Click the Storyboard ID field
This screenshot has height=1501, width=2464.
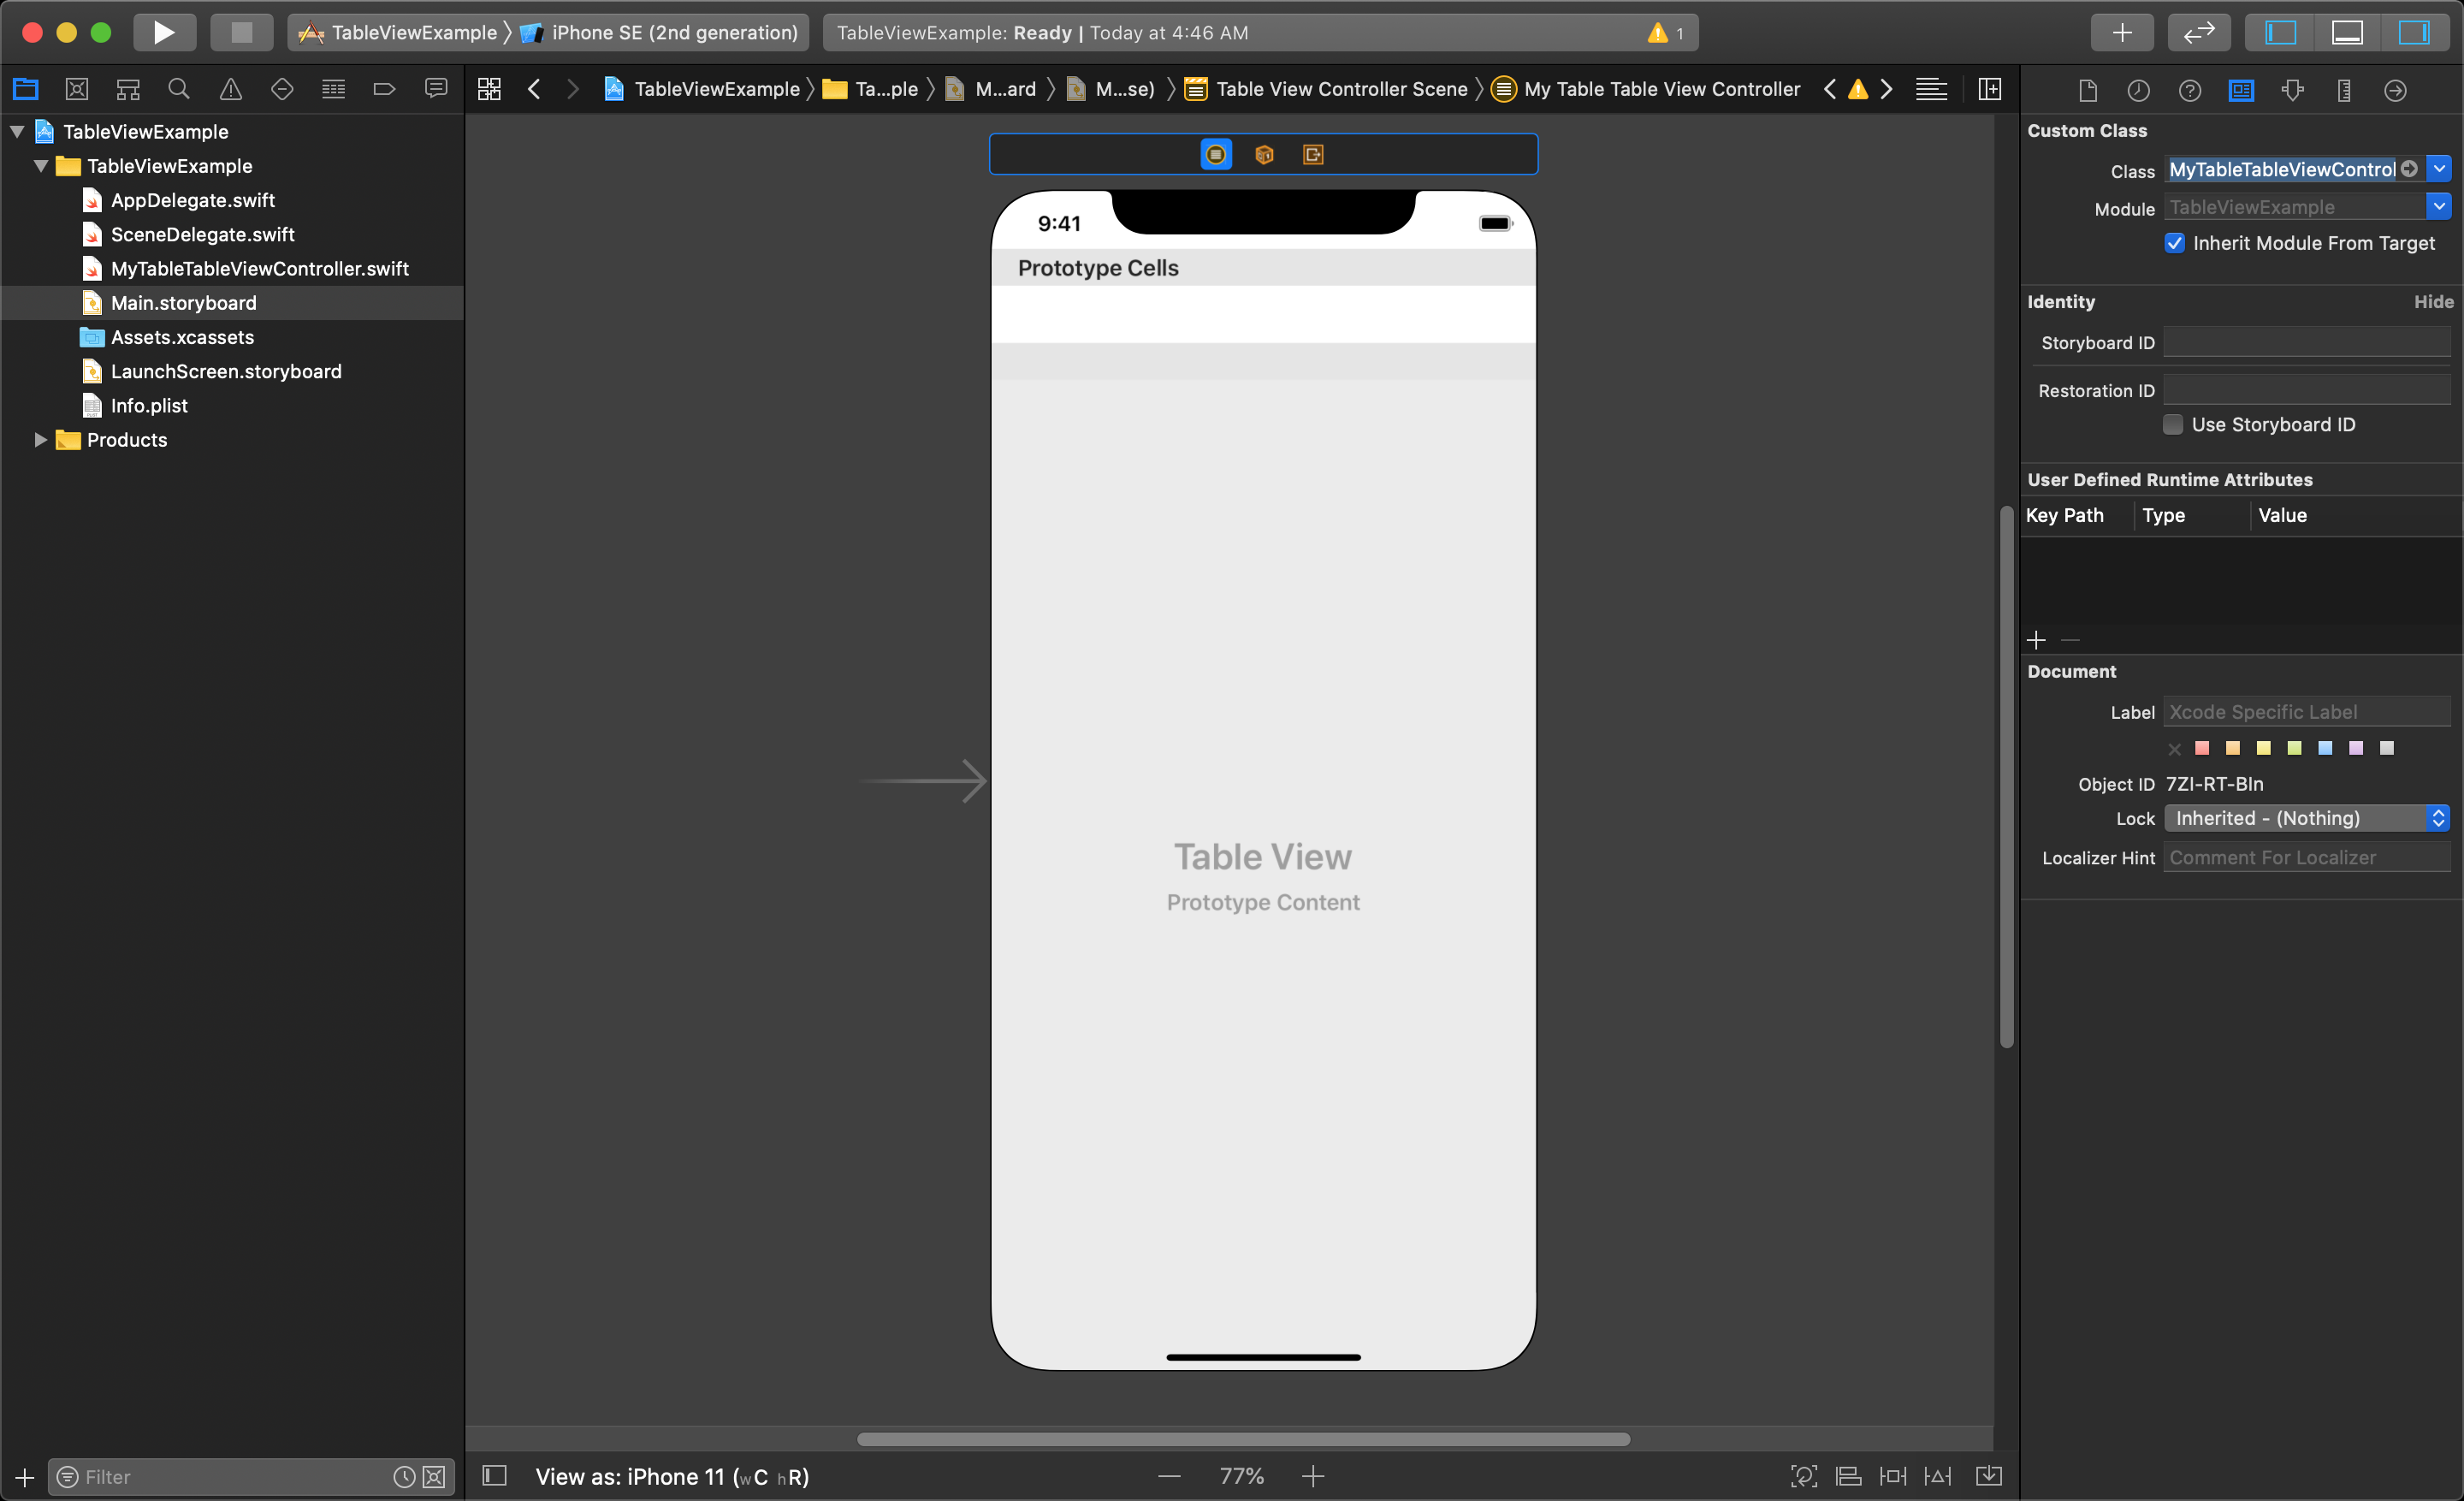tap(2307, 342)
